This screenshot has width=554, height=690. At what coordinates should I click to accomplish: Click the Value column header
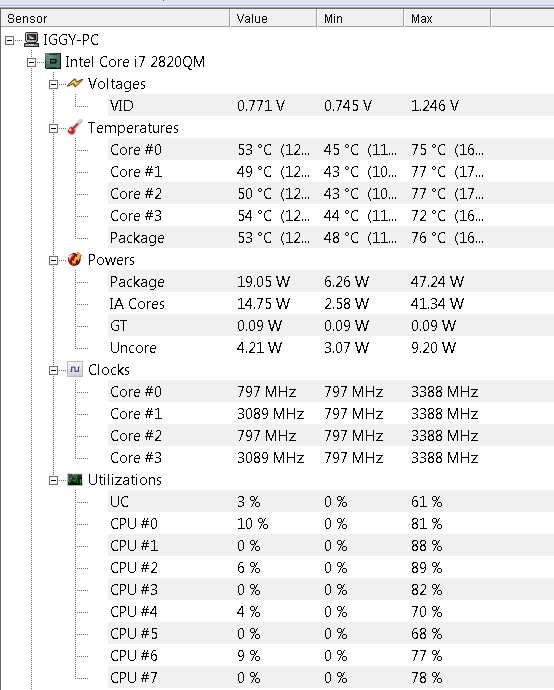273,18
